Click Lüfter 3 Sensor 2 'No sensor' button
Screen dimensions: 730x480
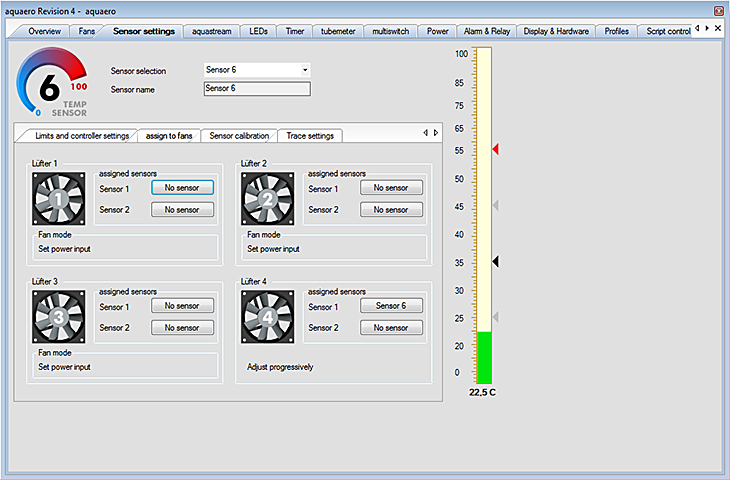pyautogui.click(x=182, y=328)
